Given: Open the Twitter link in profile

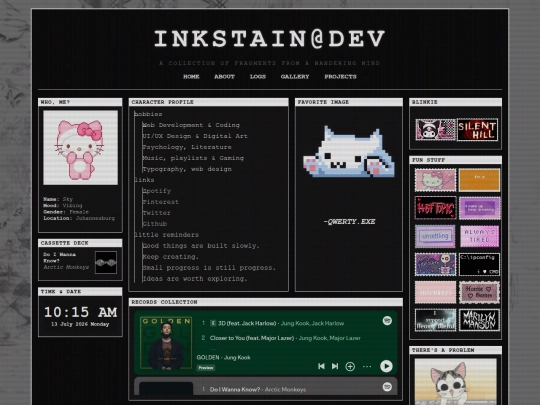Looking at the screenshot, I should tap(157, 213).
